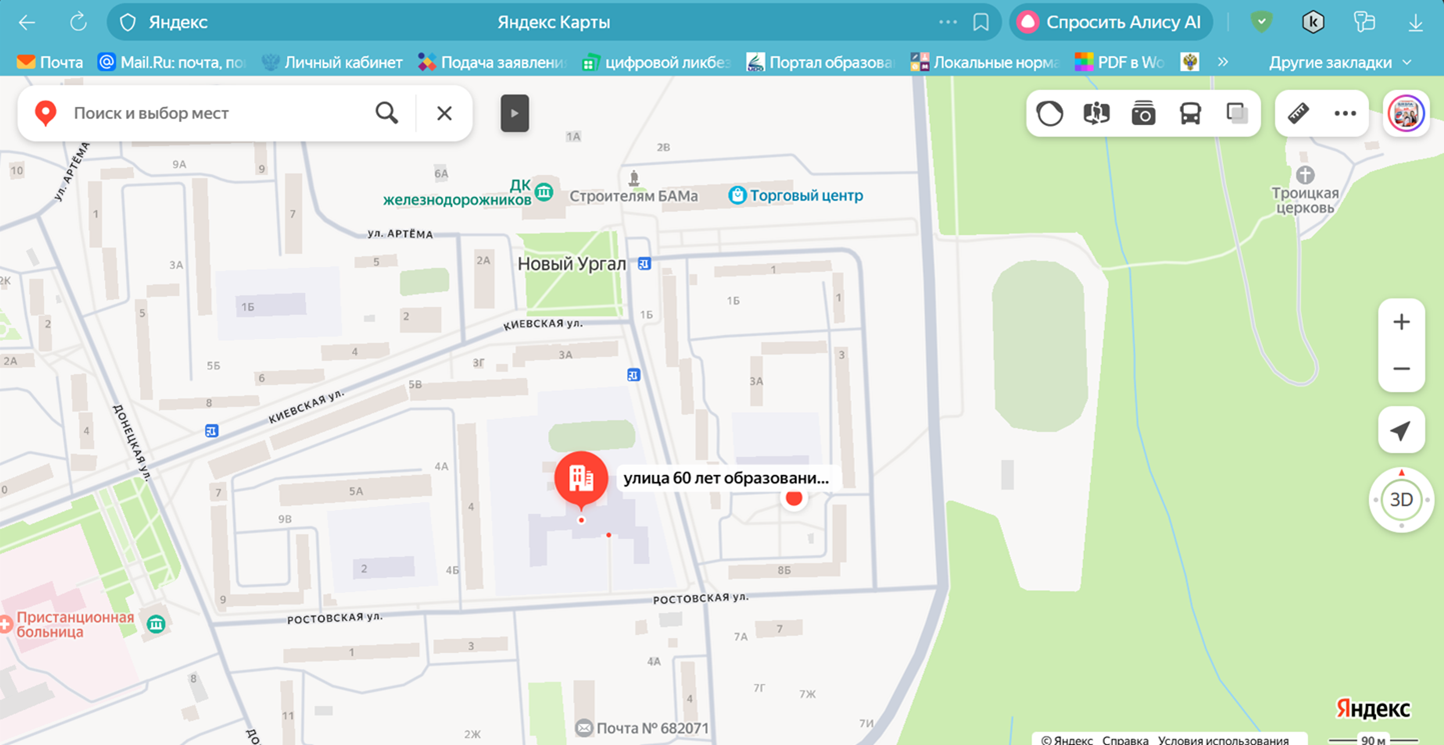Screen dimensions: 1444x745
Task: Reload the current page
Action: click(x=78, y=22)
